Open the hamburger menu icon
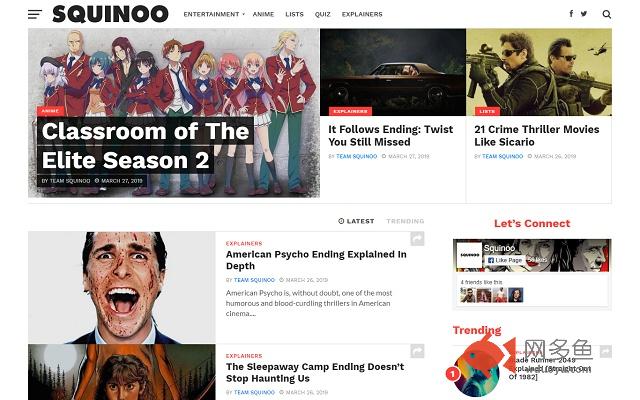The image size is (640, 400). click(x=35, y=14)
